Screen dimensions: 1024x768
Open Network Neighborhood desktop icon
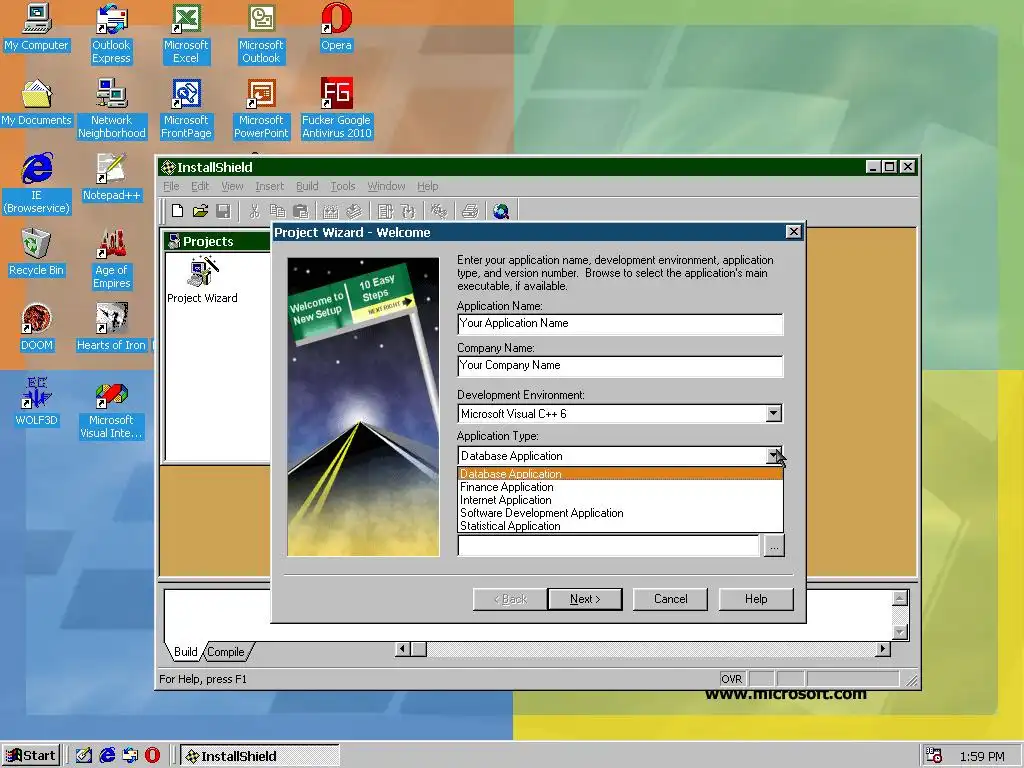pos(112,109)
